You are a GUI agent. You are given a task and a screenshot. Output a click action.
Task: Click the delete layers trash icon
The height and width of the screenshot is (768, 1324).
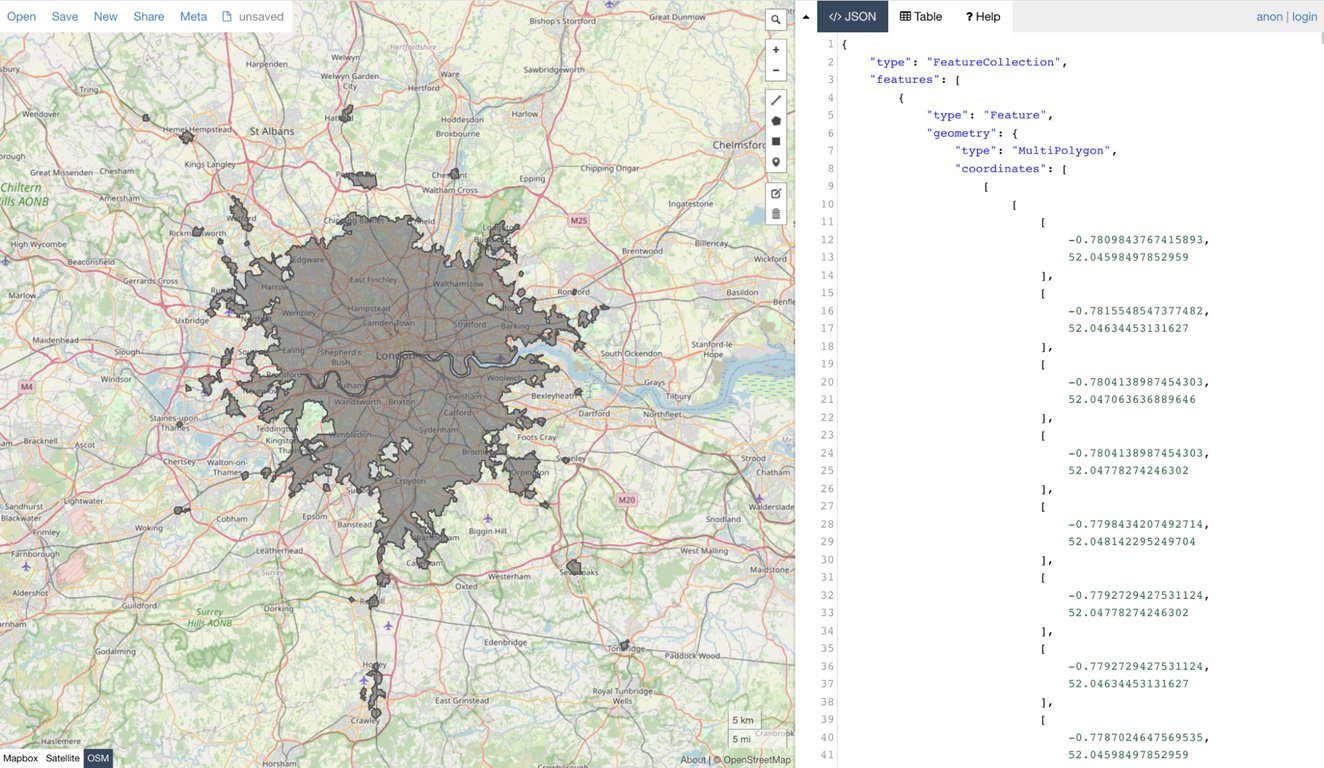pos(775,214)
